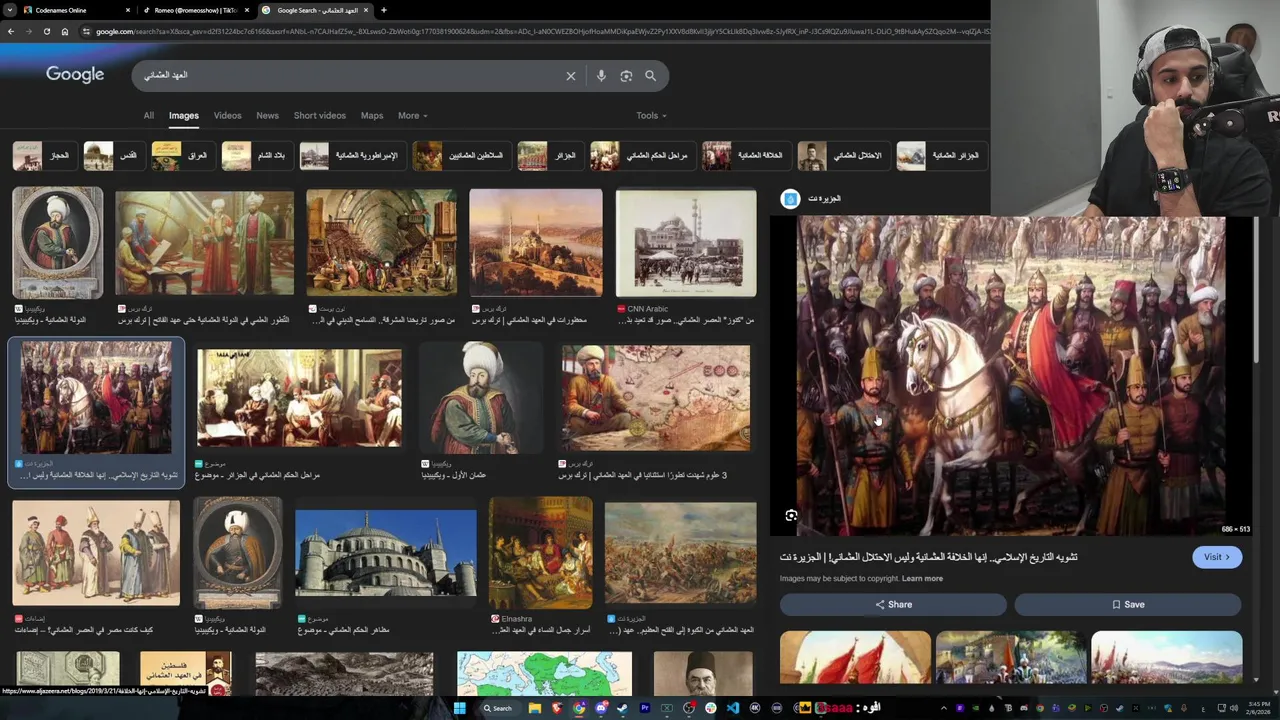Expand the More search options dropdown
This screenshot has height=720, width=1280.
[412, 115]
